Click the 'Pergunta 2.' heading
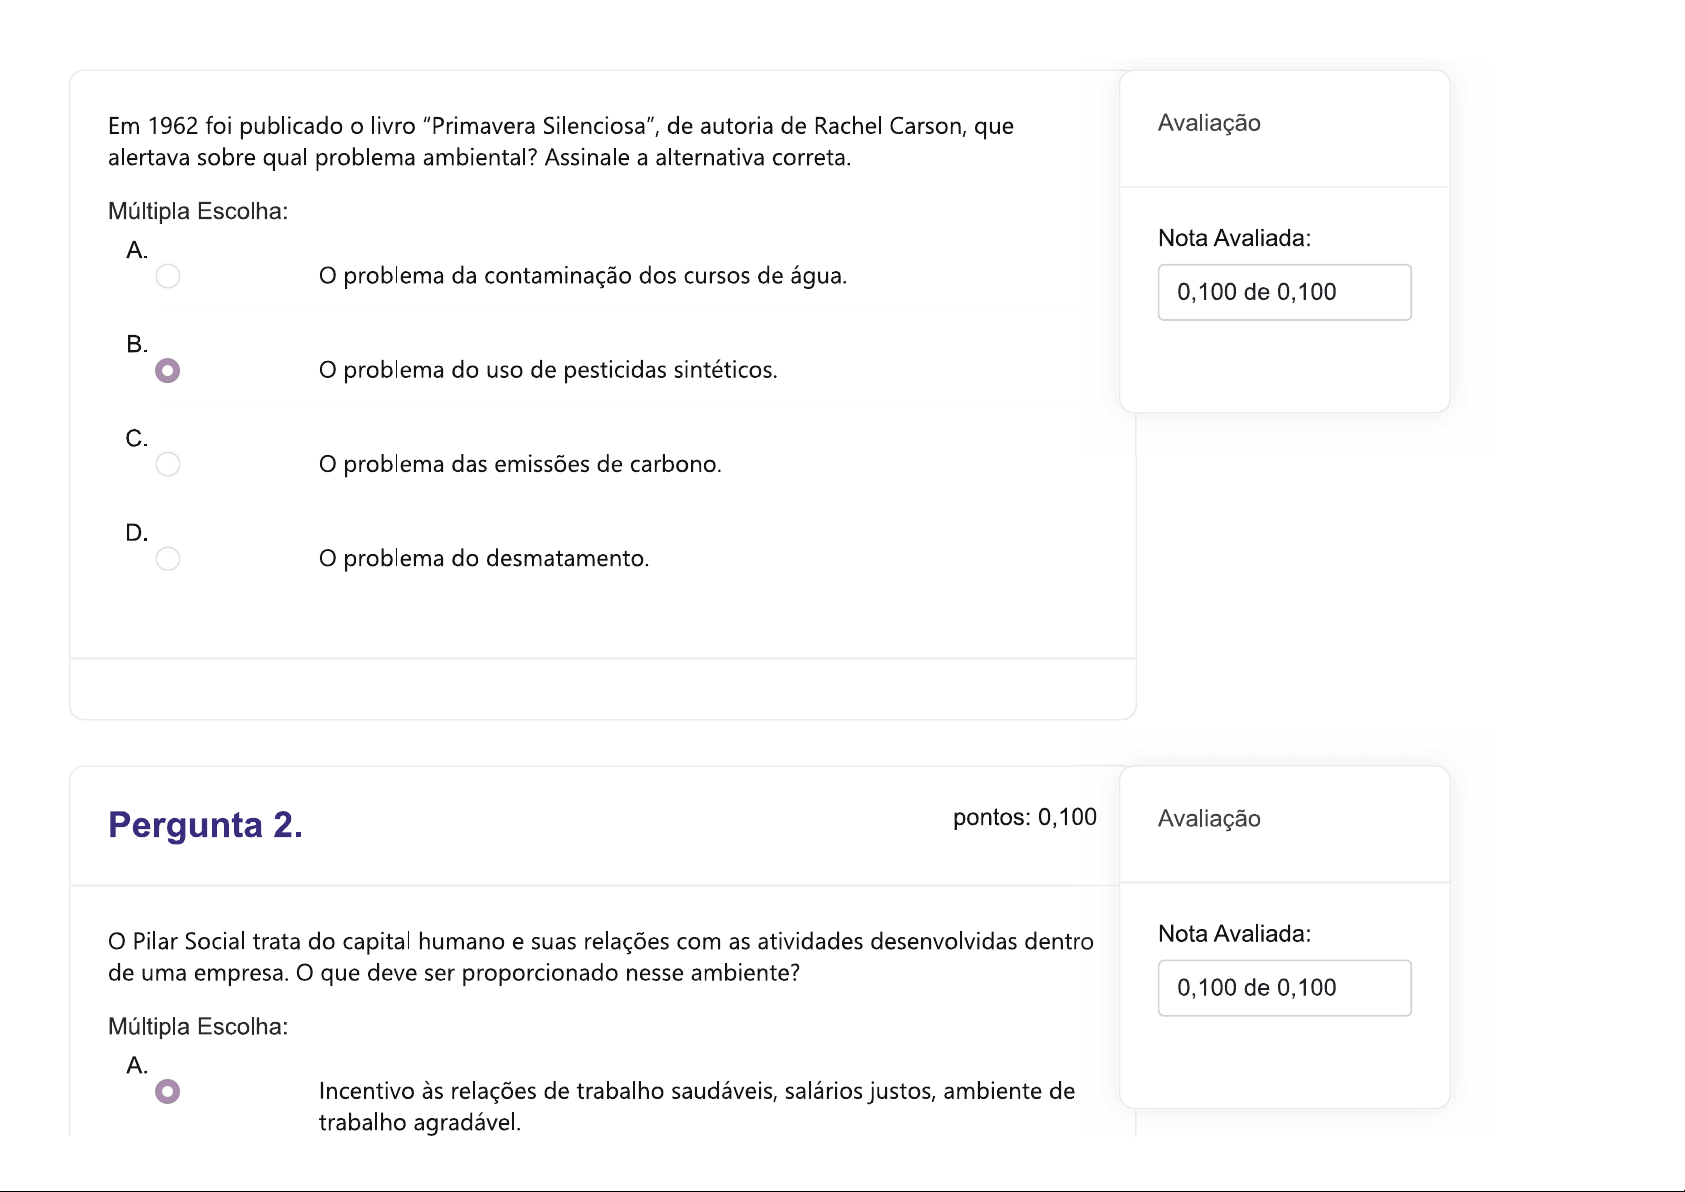Image resolution: width=1685 pixels, height=1192 pixels. 205,825
